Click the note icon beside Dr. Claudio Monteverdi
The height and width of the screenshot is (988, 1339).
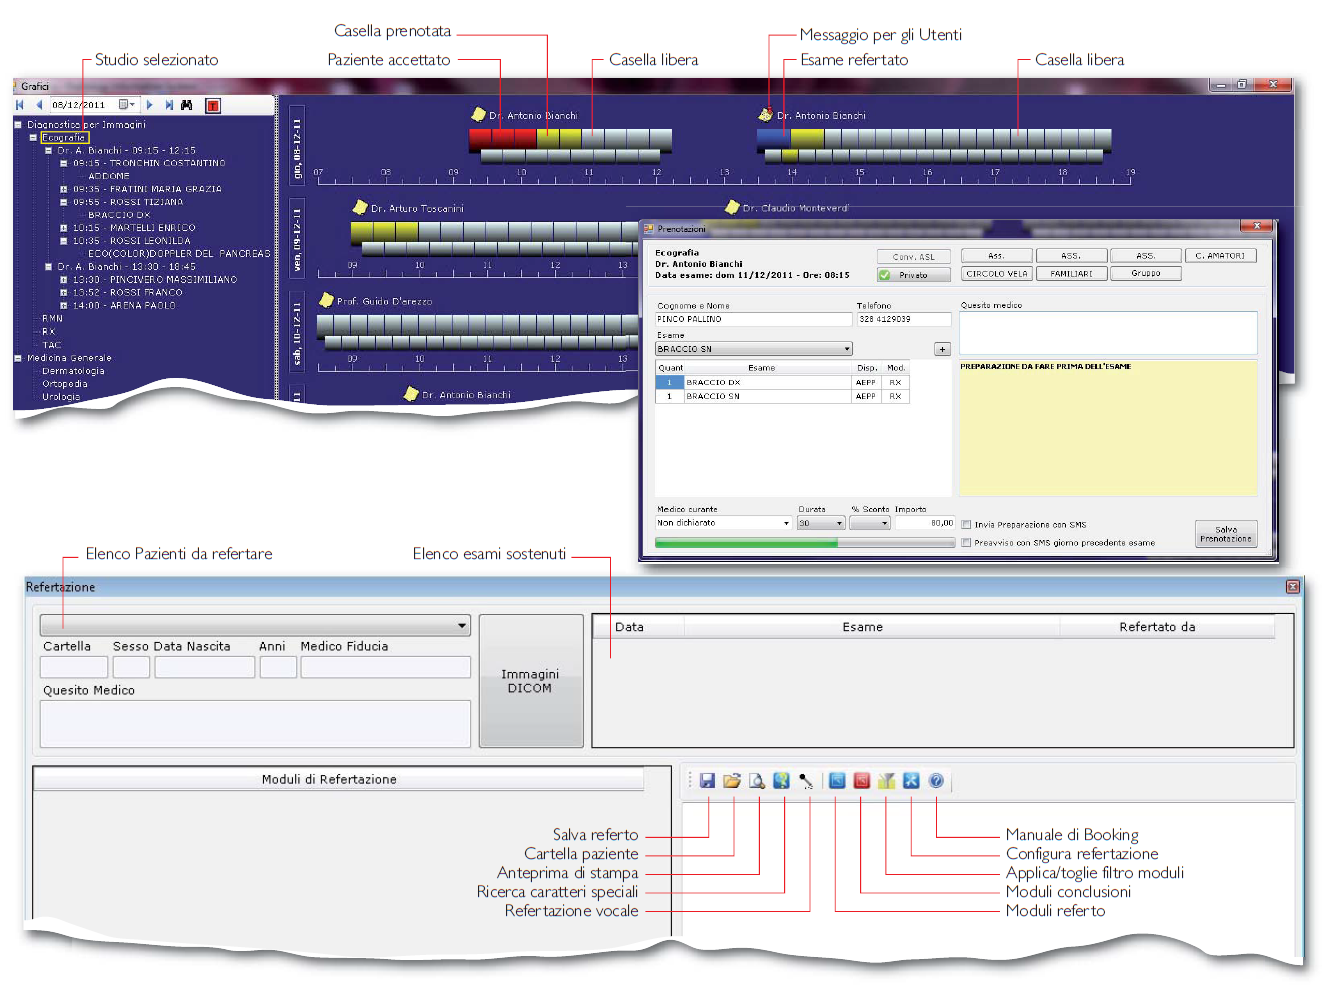[732, 207]
